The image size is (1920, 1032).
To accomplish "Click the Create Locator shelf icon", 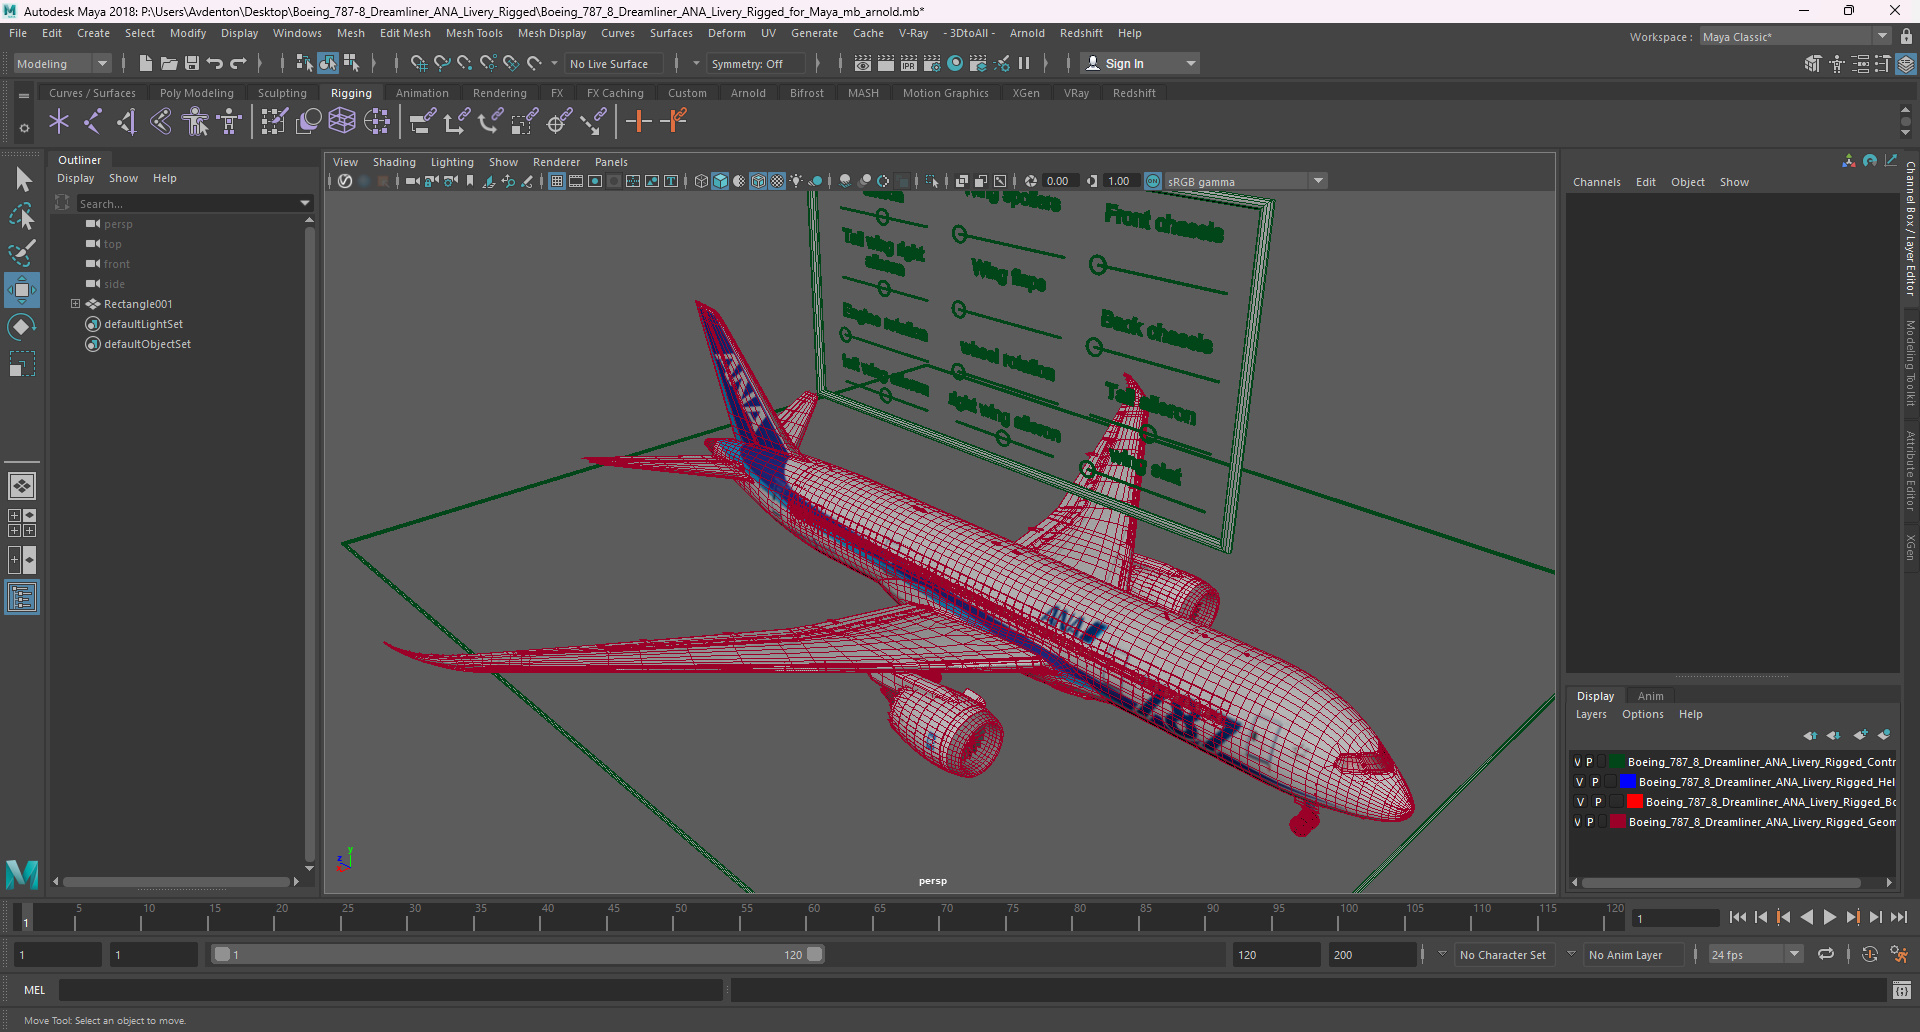I will (59, 122).
